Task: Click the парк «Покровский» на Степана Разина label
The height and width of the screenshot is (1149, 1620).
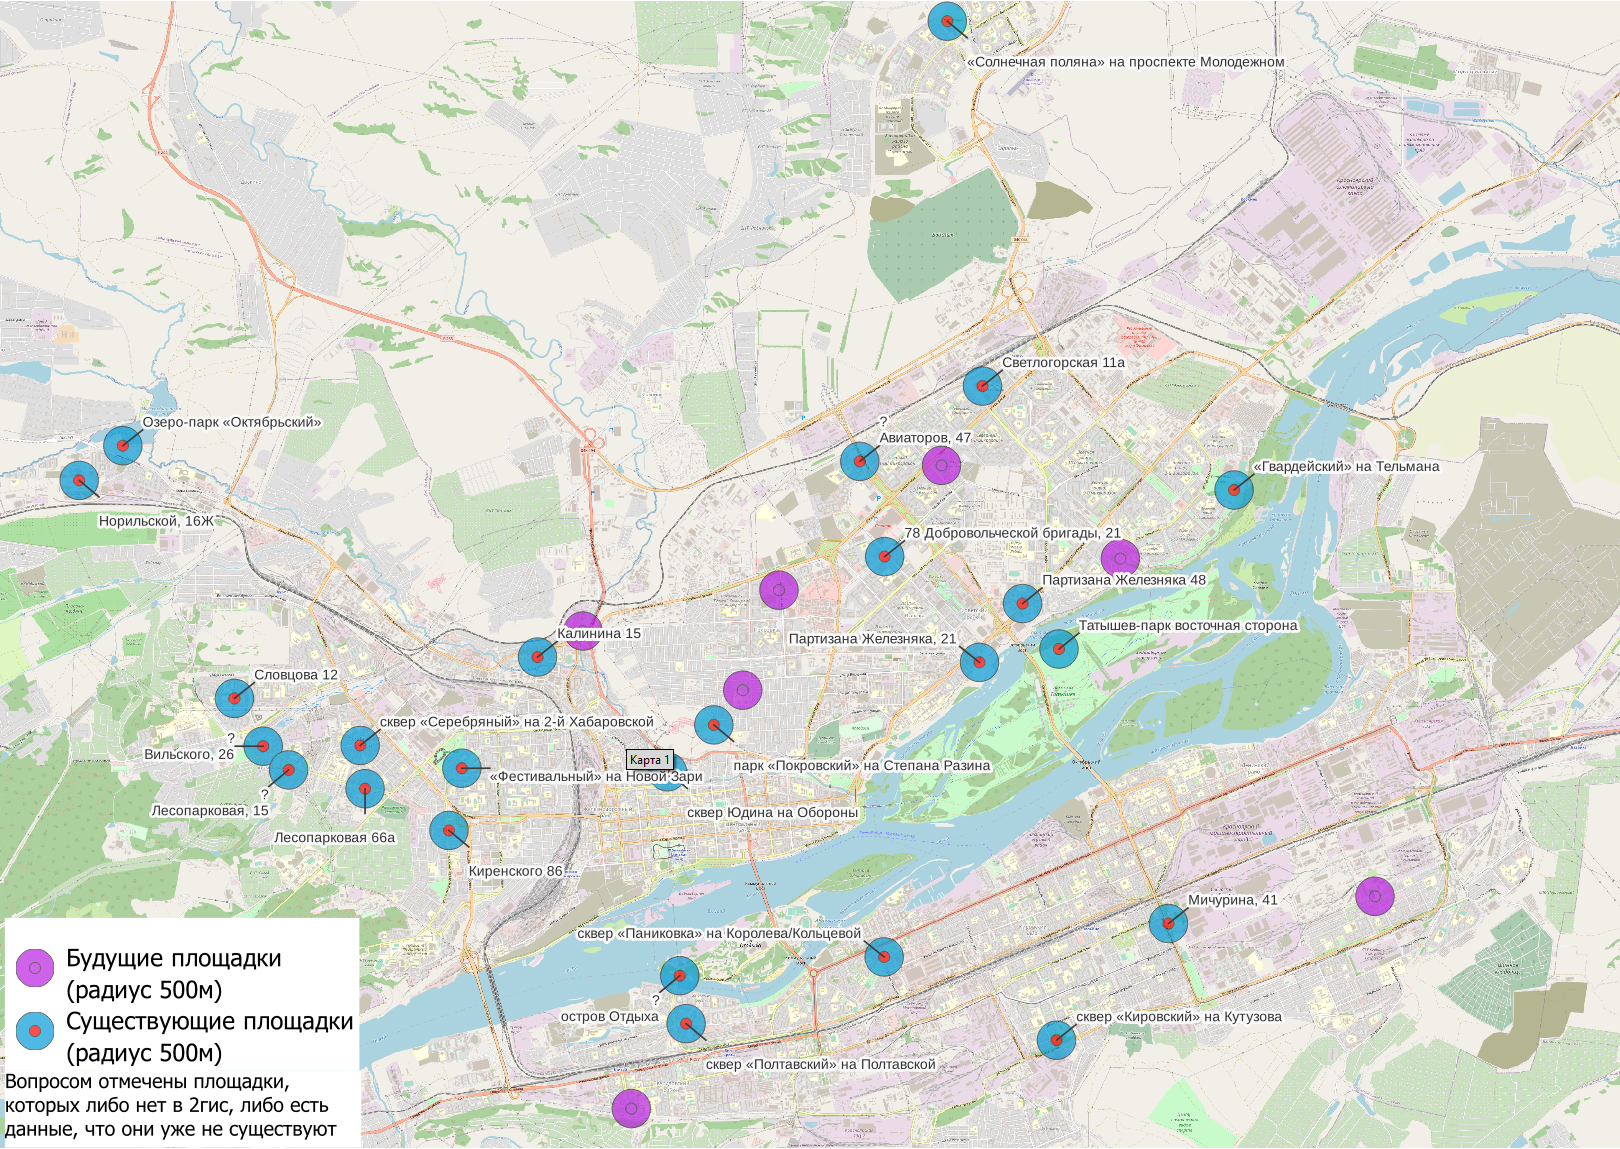Action: pos(862,766)
